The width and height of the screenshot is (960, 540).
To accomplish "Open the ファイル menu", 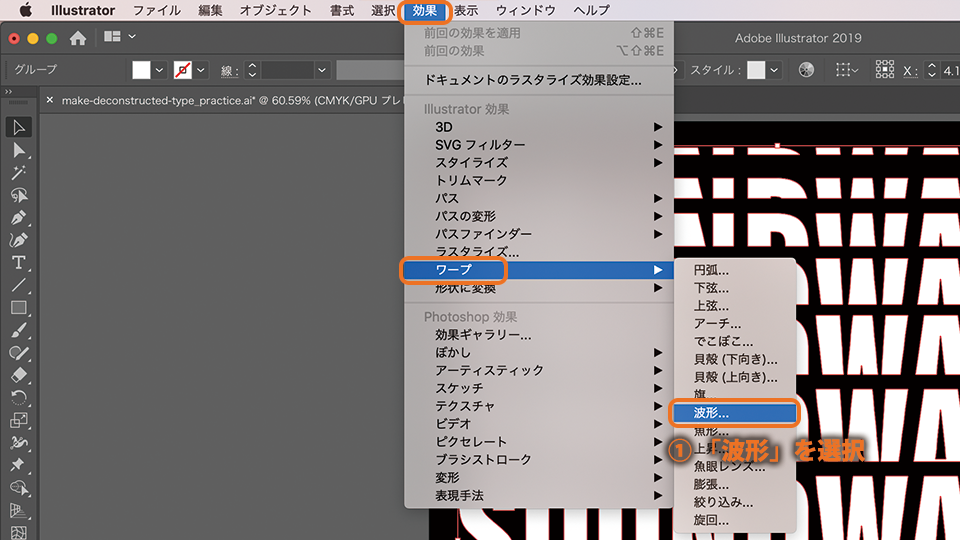I will [157, 10].
